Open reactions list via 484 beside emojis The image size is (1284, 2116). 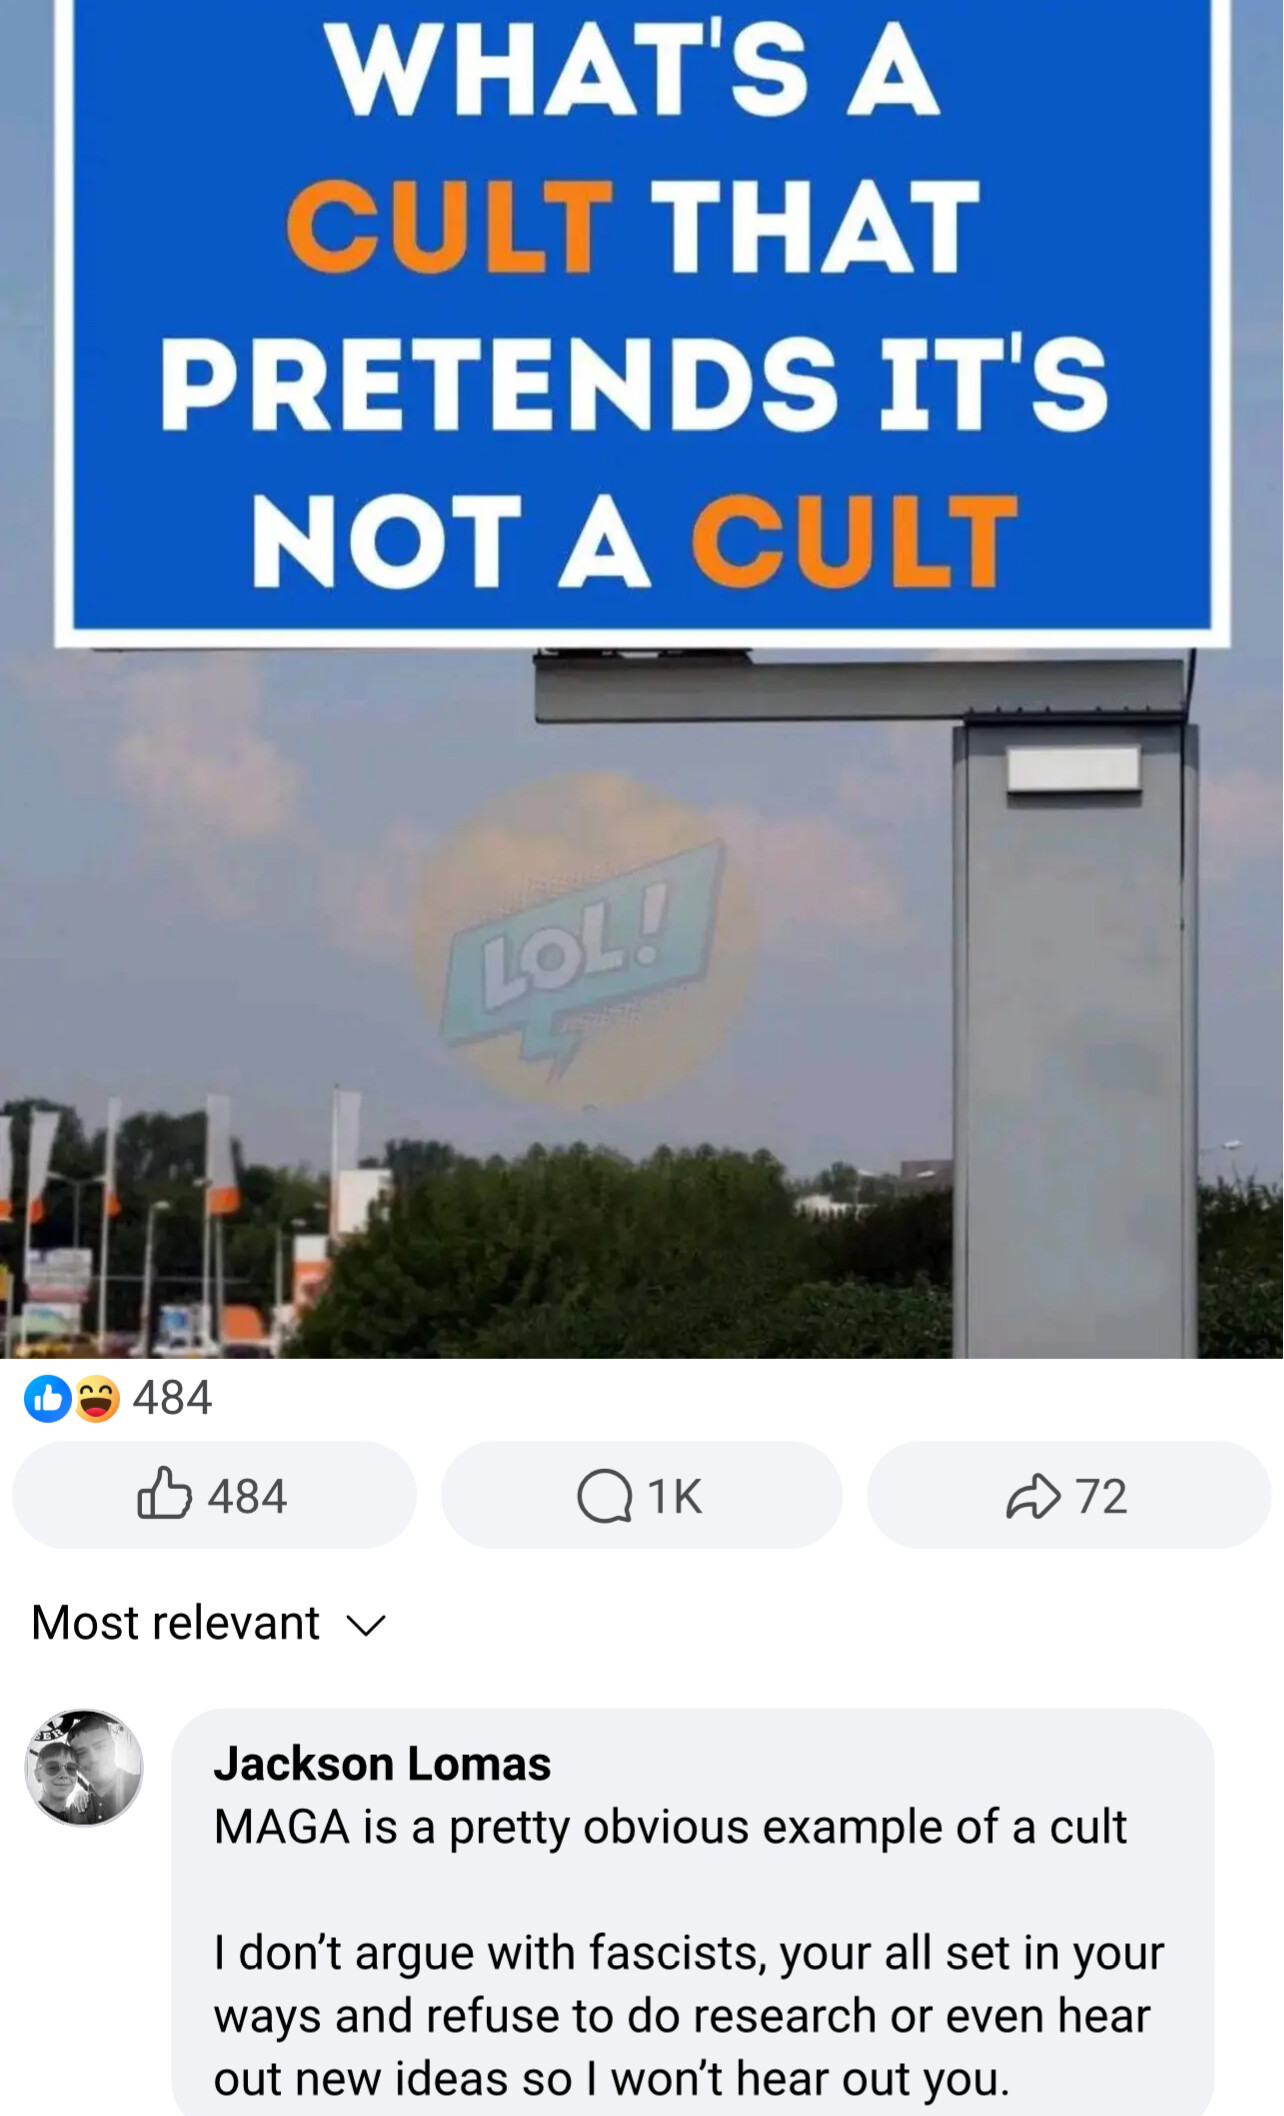click(x=172, y=1397)
